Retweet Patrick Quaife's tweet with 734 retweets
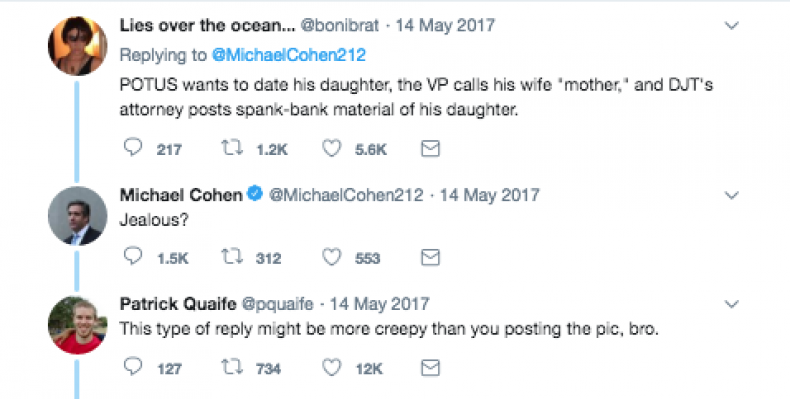 pyautogui.click(x=232, y=367)
